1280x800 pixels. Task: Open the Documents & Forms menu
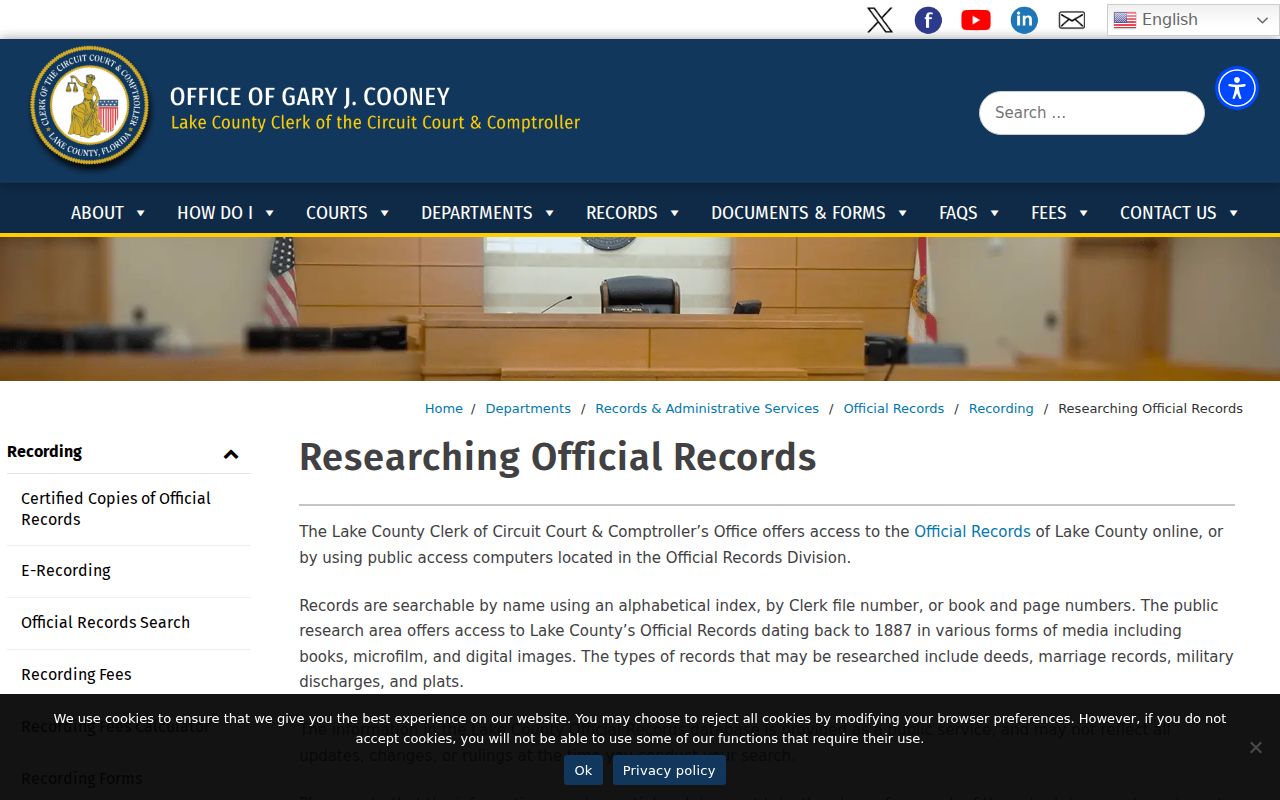809,212
